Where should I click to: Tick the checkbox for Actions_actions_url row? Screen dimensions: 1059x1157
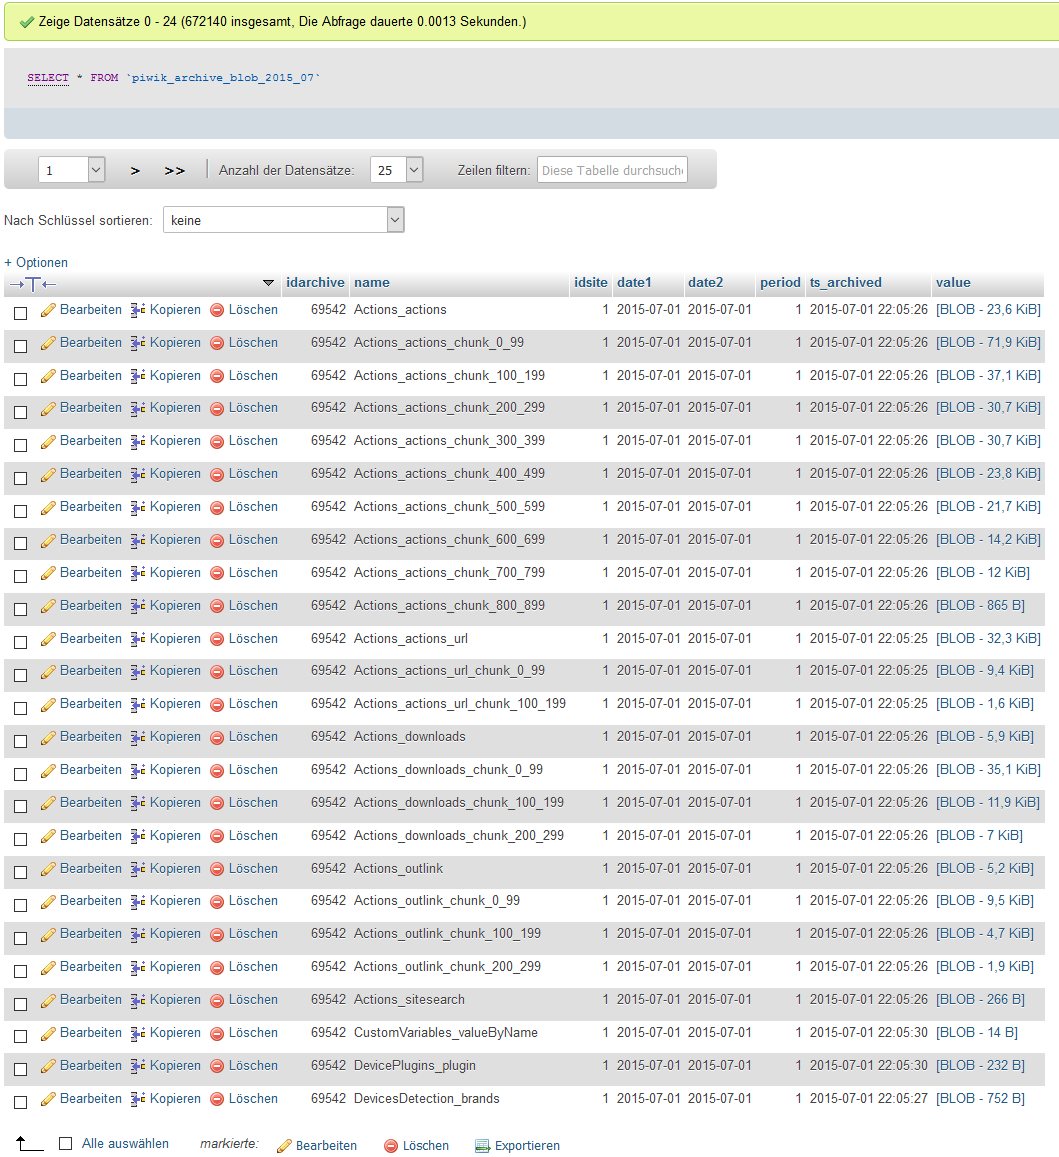20,642
